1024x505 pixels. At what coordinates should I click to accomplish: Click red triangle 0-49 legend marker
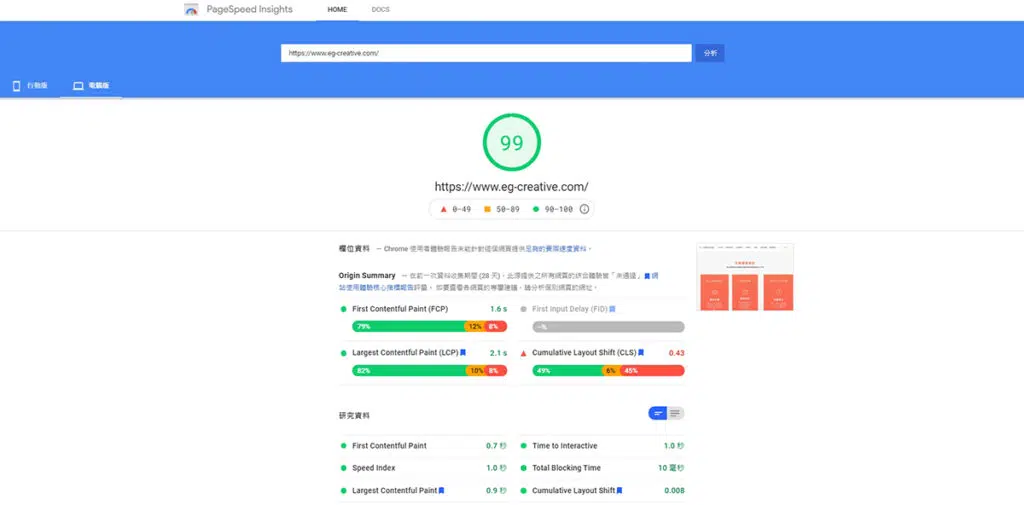[x=443, y=209]
